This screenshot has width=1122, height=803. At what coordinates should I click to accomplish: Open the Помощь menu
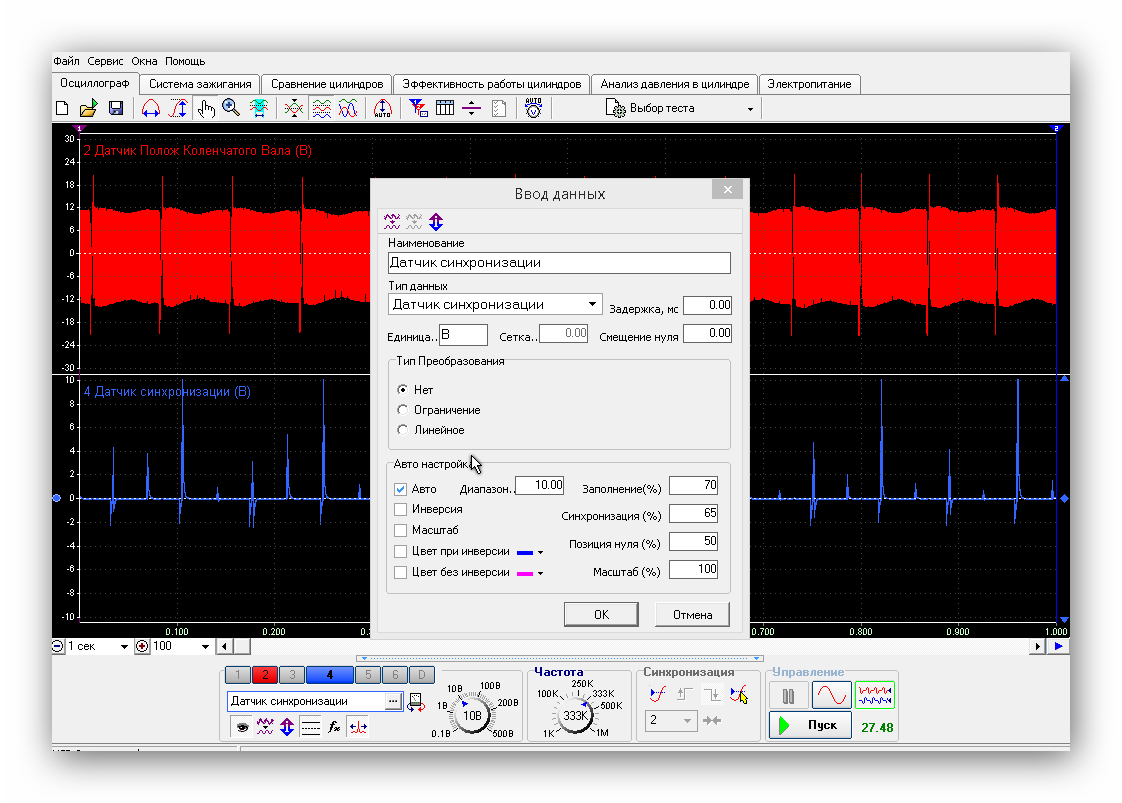tap(185, 62)
